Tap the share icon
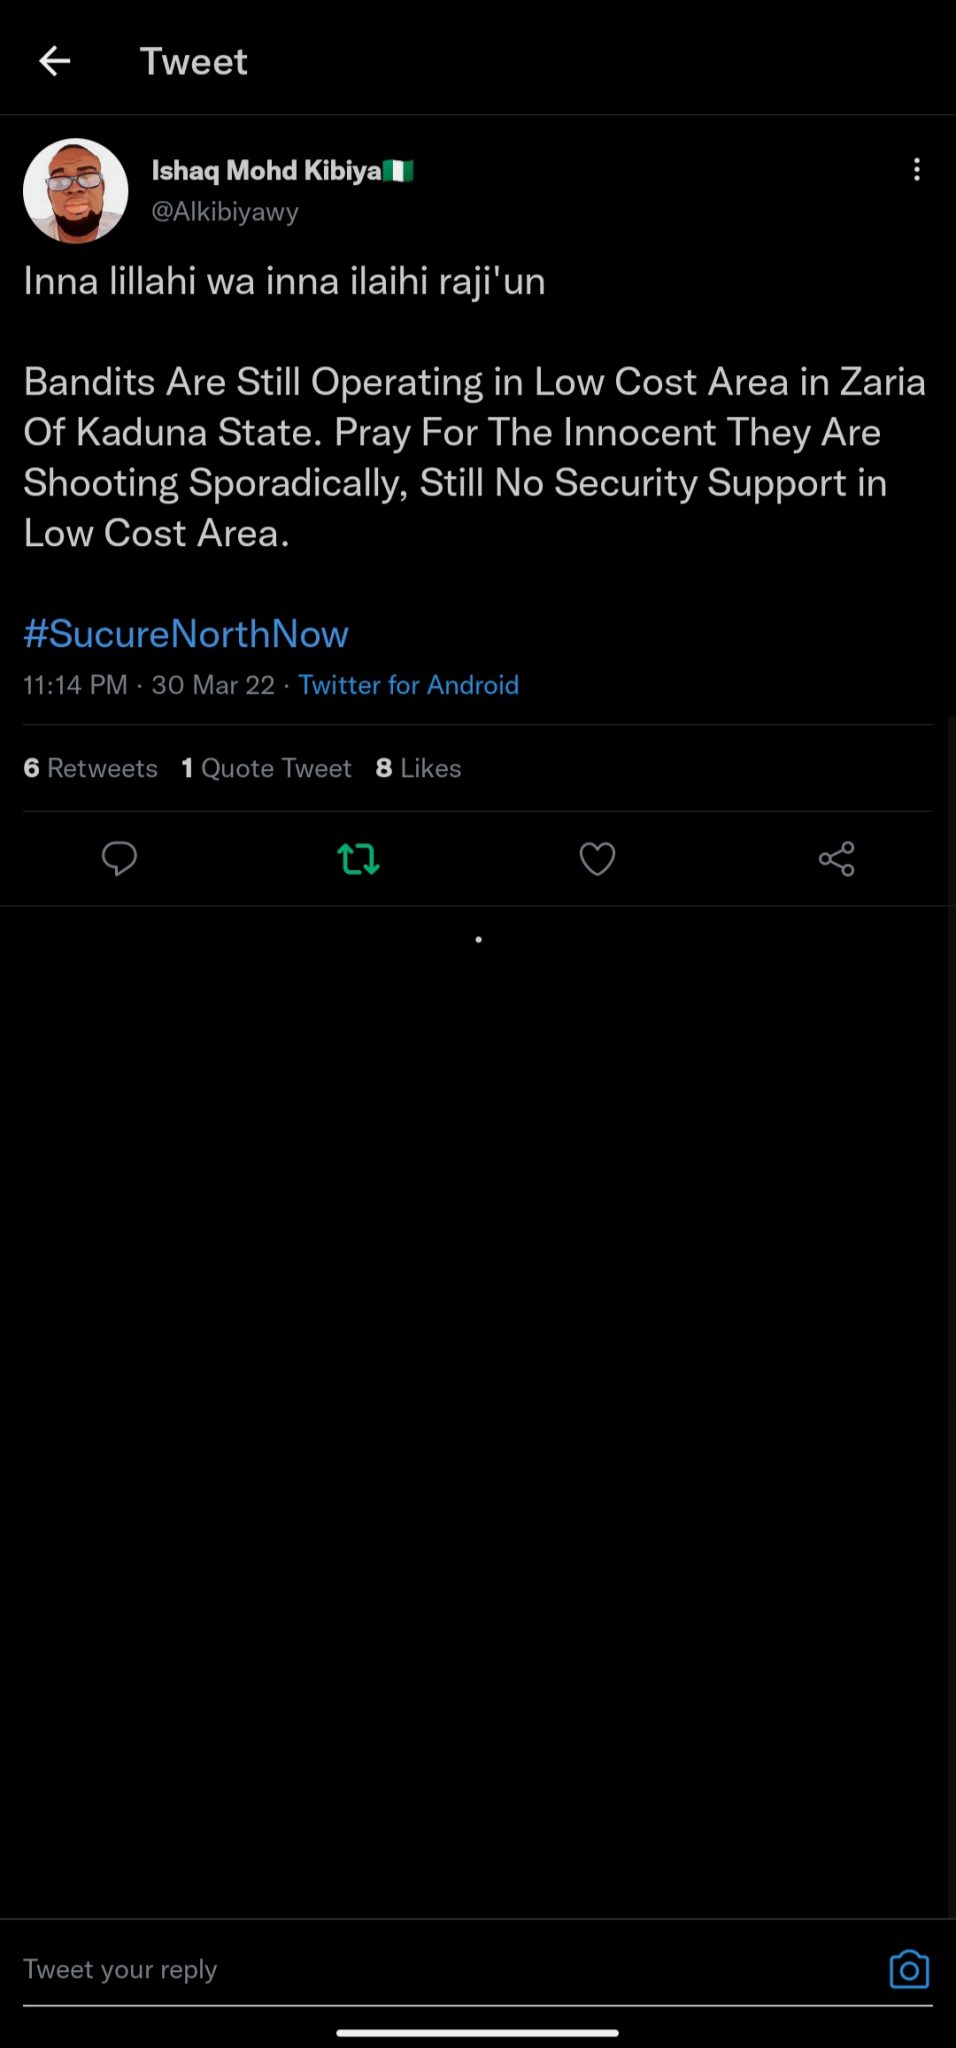Viewport: 956px width, 2048px height. pyautogui.click(x=836, y=859)
